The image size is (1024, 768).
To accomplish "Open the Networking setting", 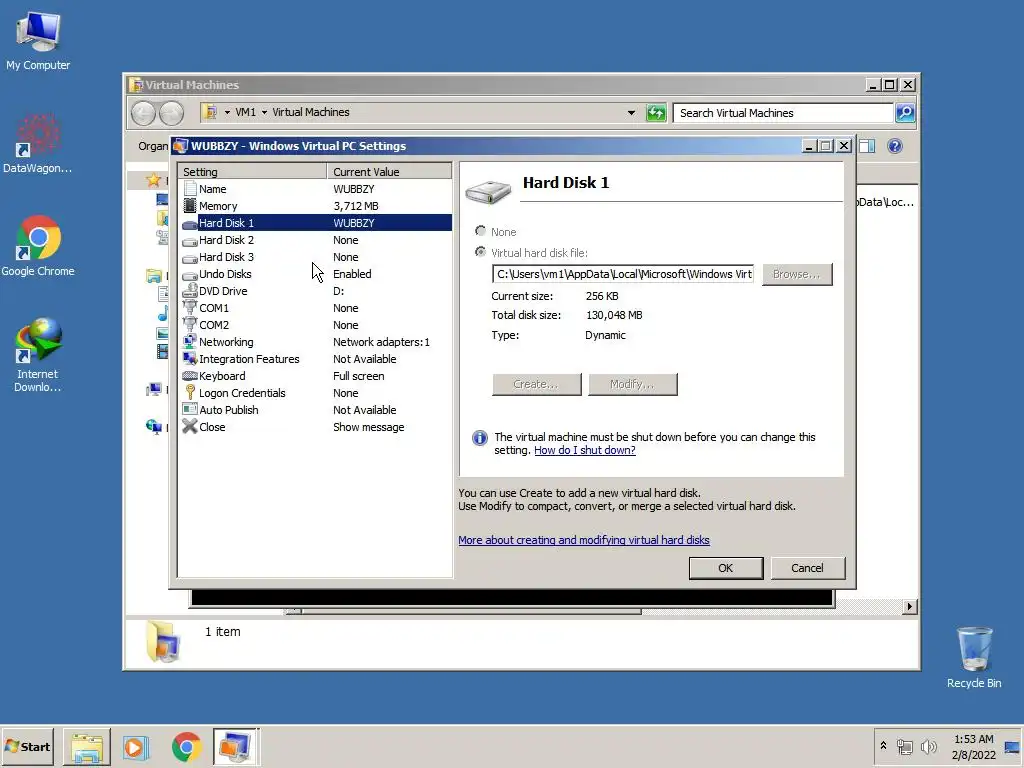I will [x=315, y=342].
